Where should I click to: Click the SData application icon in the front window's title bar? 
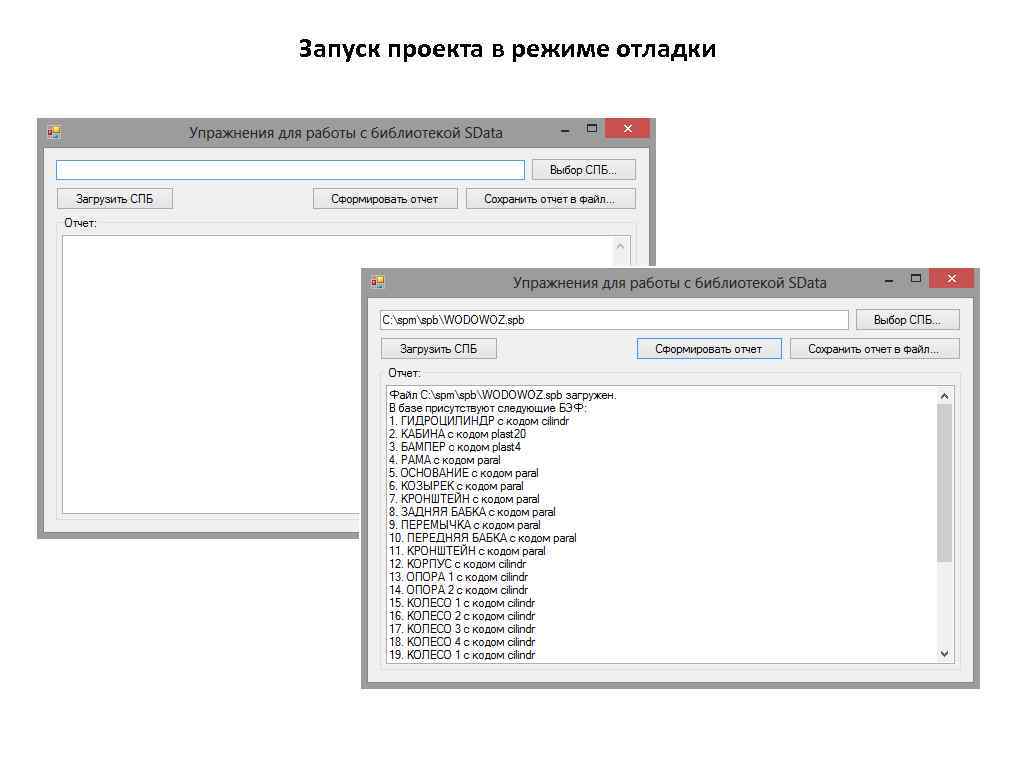pos(377,282)
